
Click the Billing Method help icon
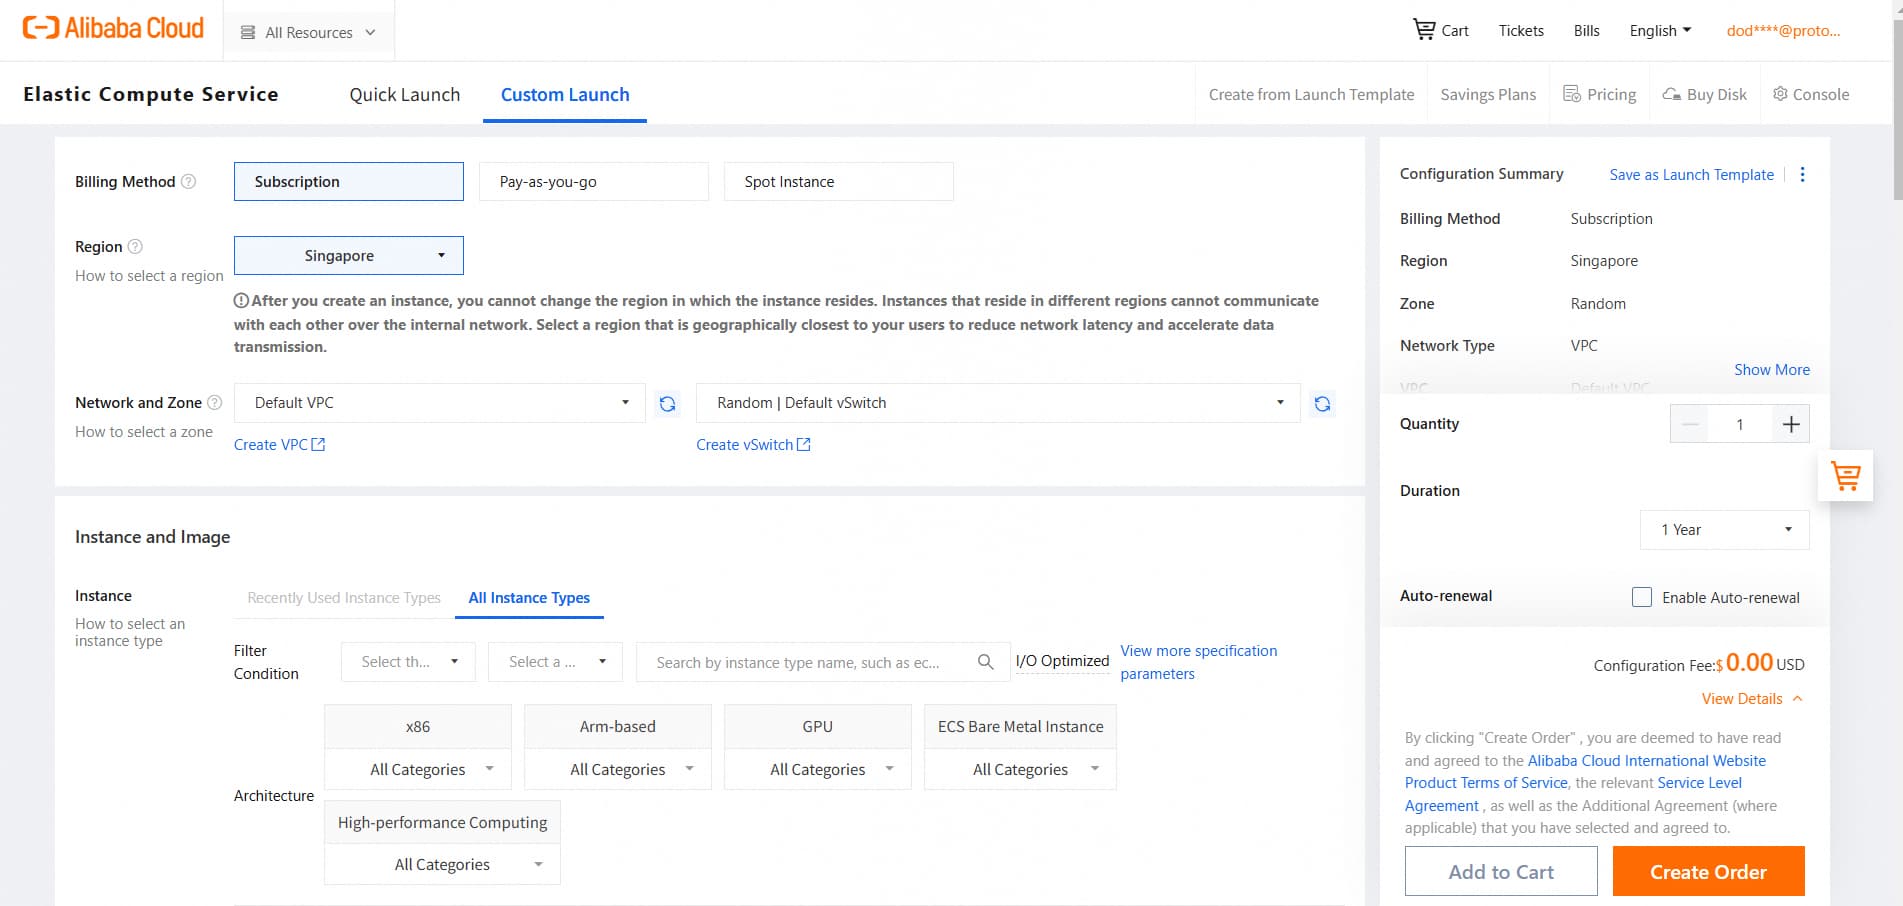pos(188,182)
